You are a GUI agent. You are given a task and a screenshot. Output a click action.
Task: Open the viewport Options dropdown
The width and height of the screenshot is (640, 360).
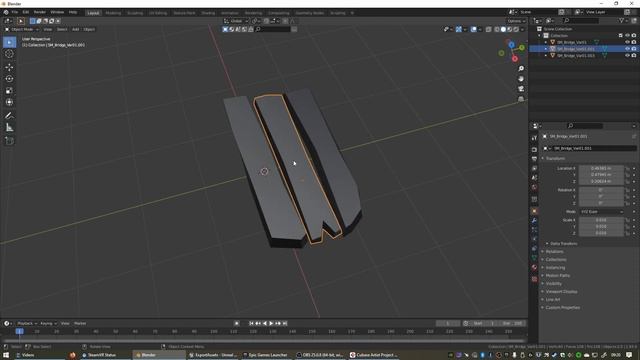pos(516,21)
